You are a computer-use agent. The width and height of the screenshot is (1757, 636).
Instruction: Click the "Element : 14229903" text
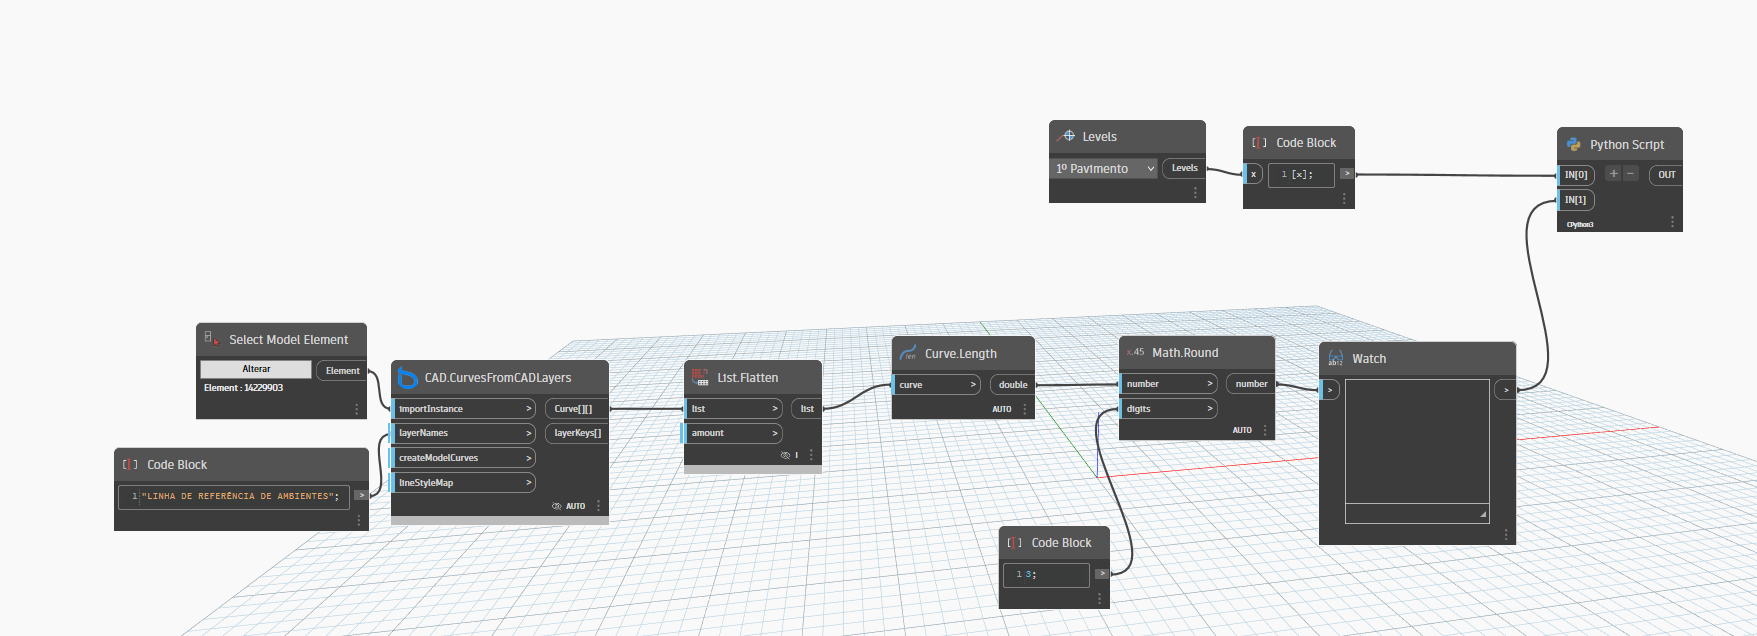(x=244, y=388)
